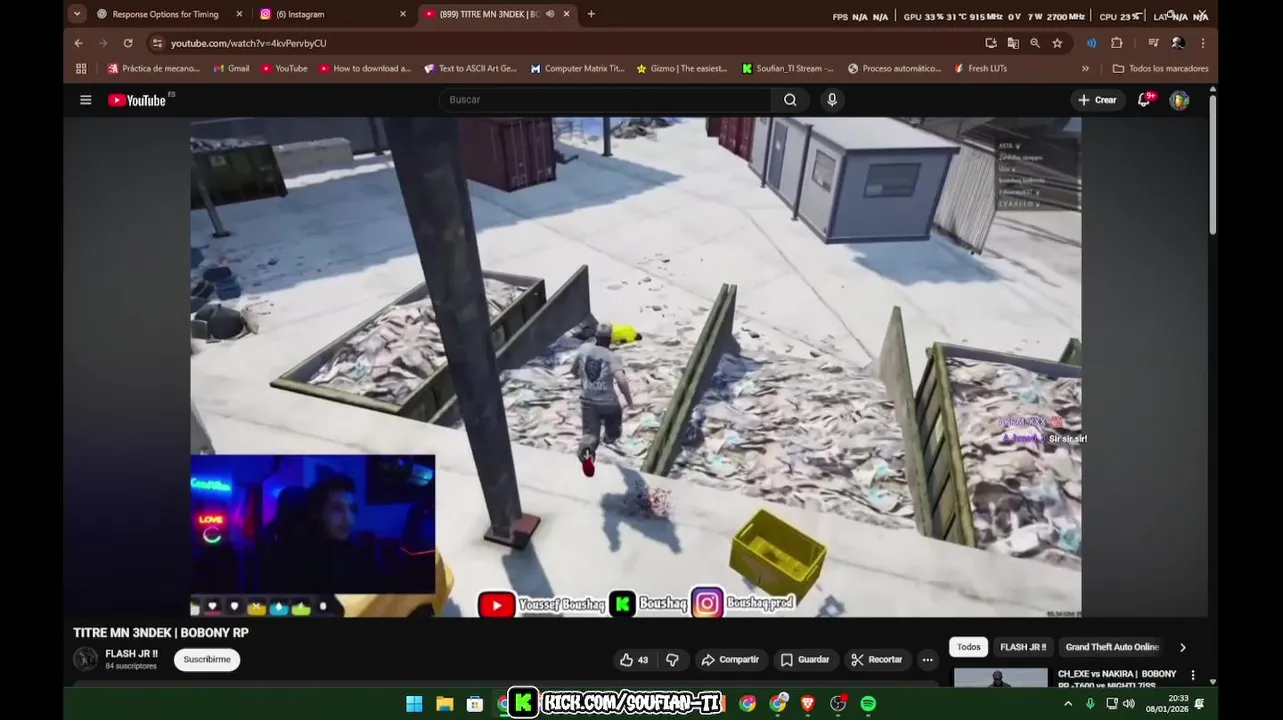Open the Chrome apps grid in bookmarks bar
Screen dimensions: 1283x720
(81, 69)
